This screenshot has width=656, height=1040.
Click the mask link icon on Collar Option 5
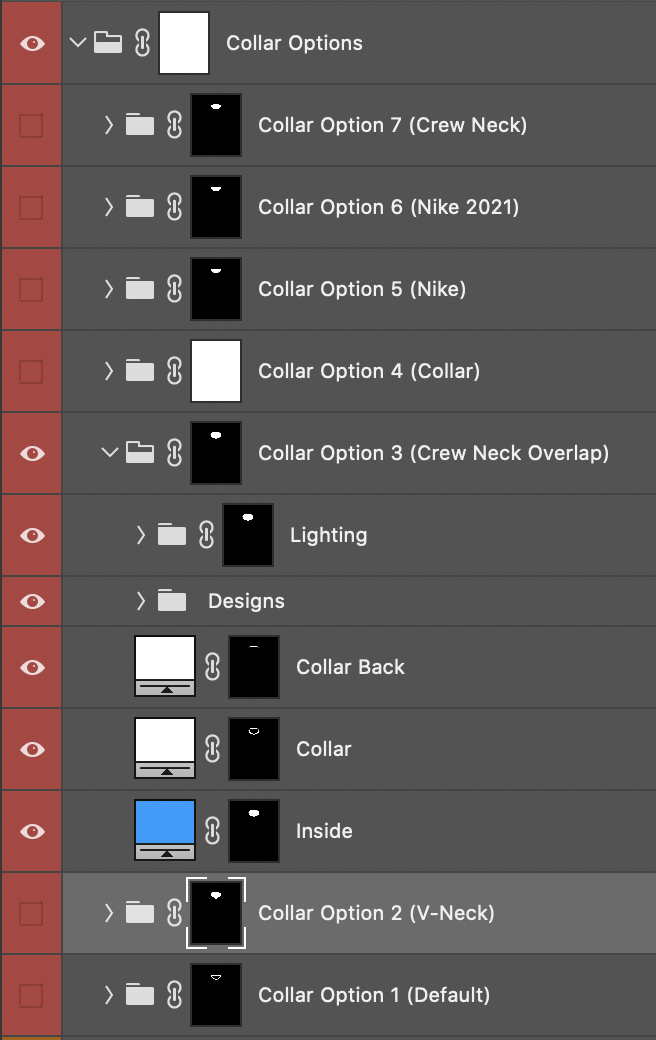(174, 289)
